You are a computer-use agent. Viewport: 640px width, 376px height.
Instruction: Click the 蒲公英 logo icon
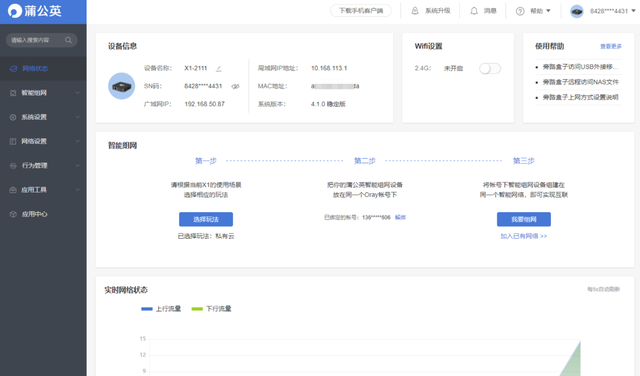15,11
